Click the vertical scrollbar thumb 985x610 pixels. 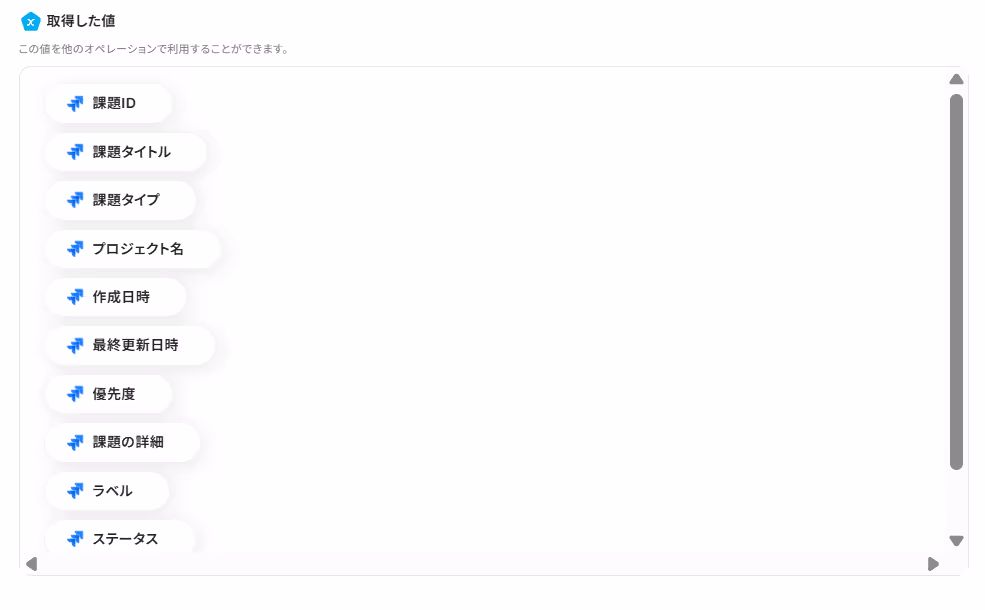pyautogui.click(x=956, y=282)
